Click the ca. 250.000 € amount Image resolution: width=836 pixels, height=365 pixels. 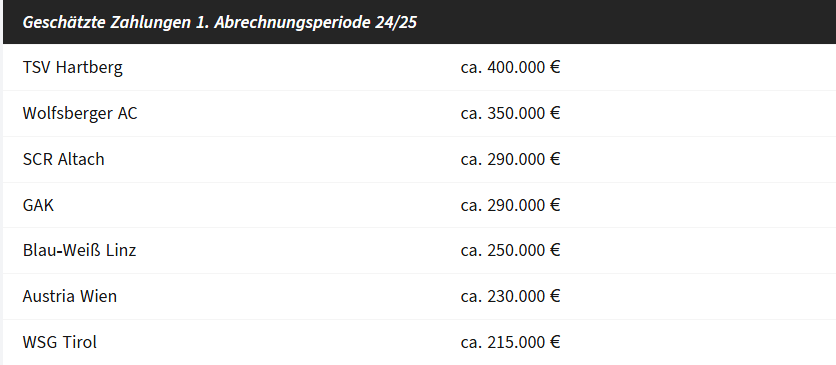[510, 250]
